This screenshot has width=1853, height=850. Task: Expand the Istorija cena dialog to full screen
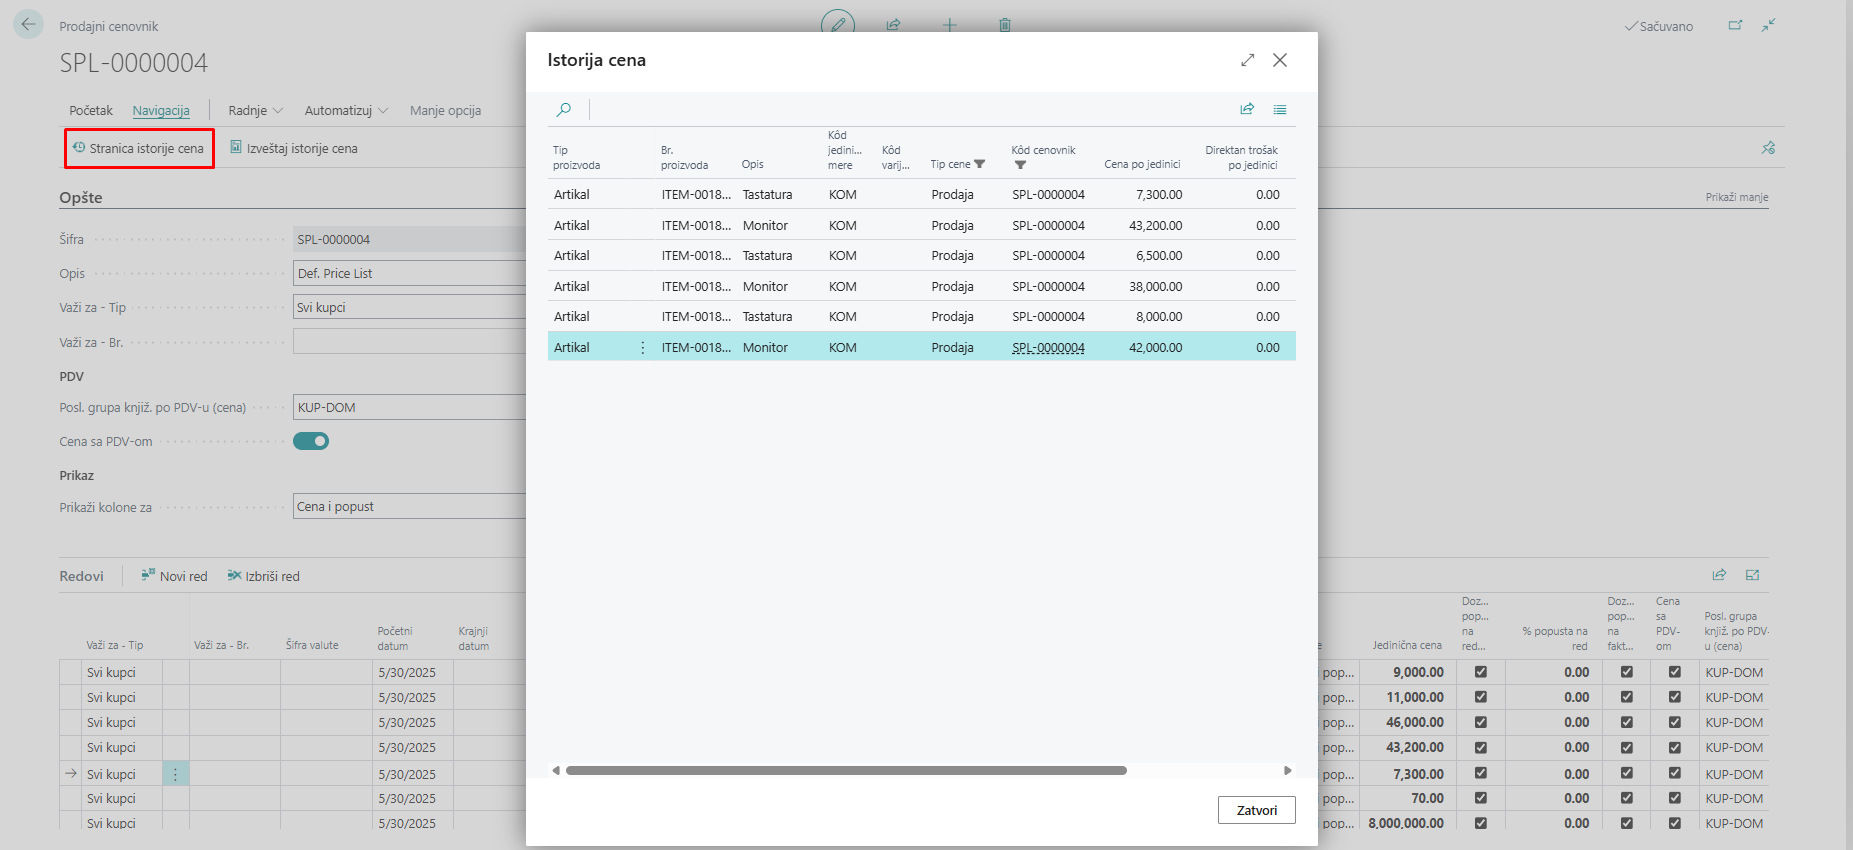pos(1247,60)
